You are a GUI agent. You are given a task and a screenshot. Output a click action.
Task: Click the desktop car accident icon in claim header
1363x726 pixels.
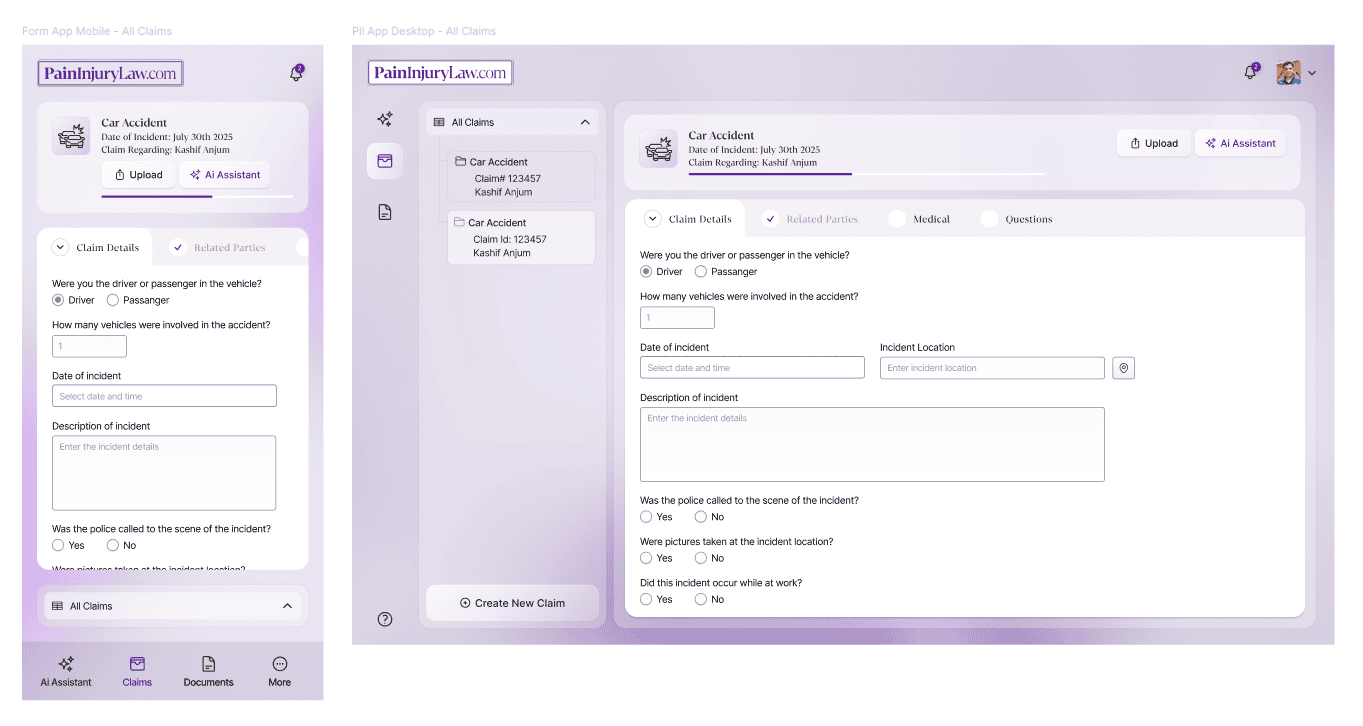click(x=658, y=149)
